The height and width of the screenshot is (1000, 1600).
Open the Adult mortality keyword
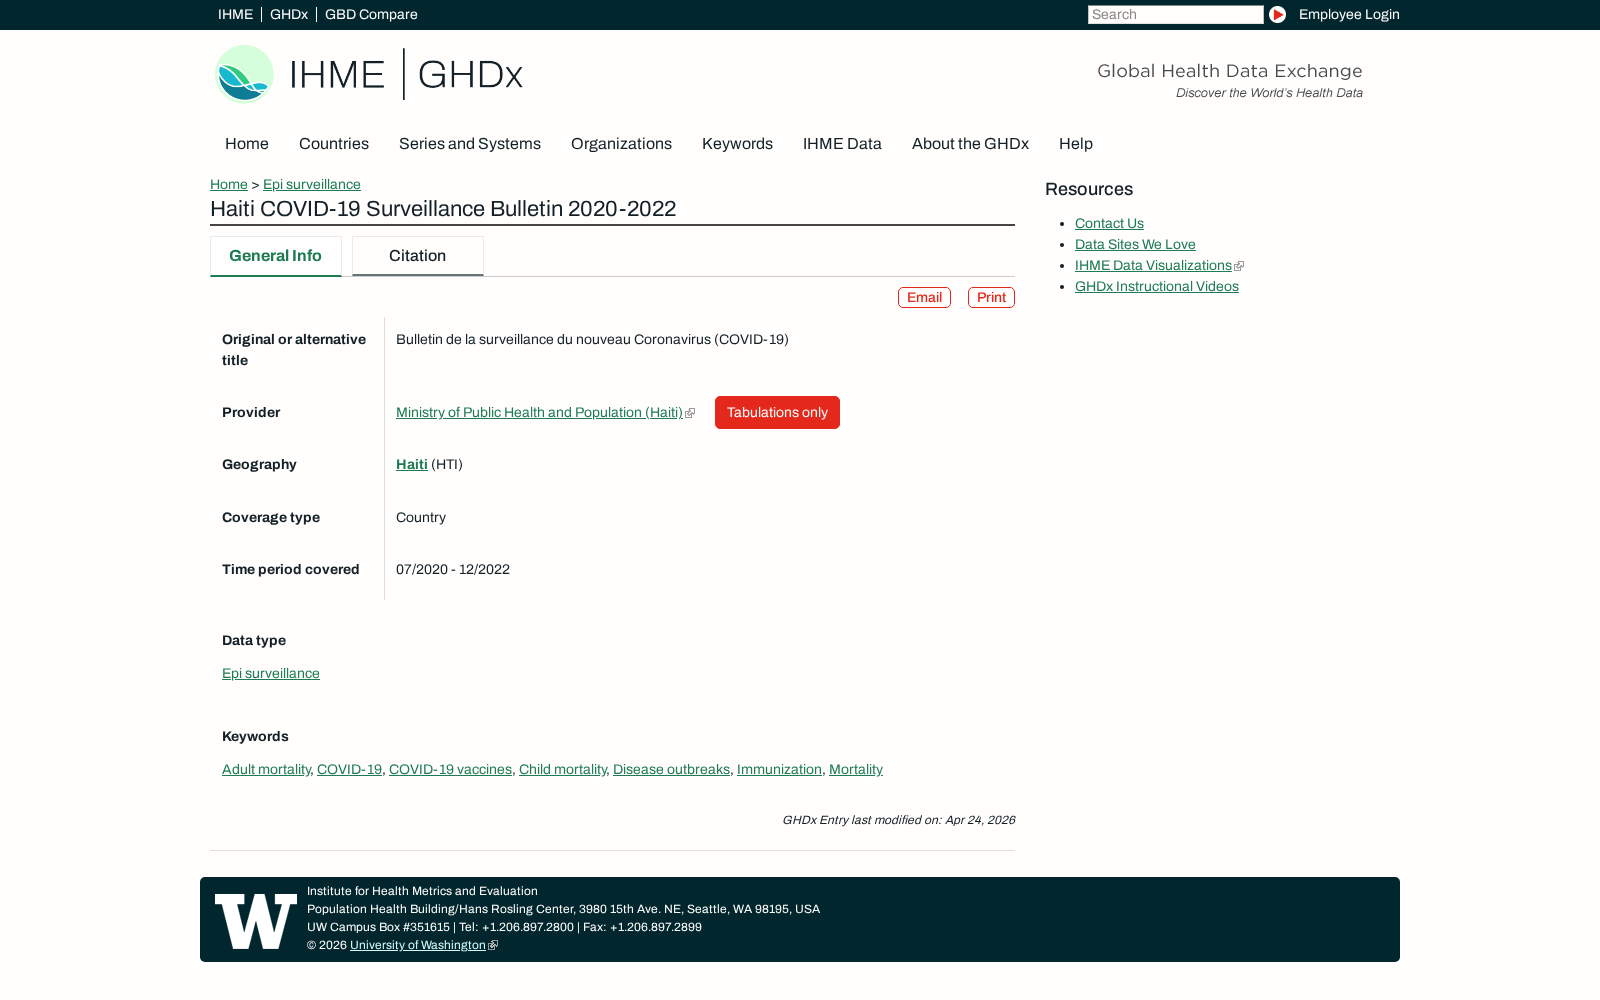point(266,769)
